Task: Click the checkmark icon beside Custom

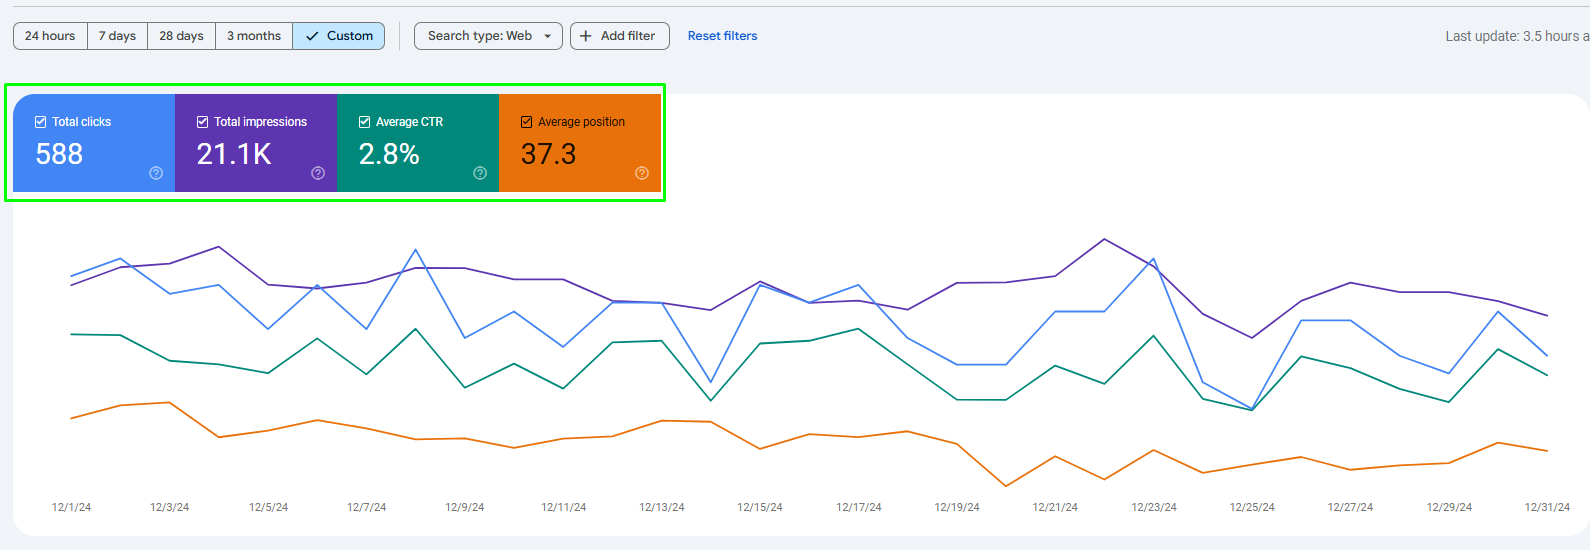Action: (x=312, y=36)
